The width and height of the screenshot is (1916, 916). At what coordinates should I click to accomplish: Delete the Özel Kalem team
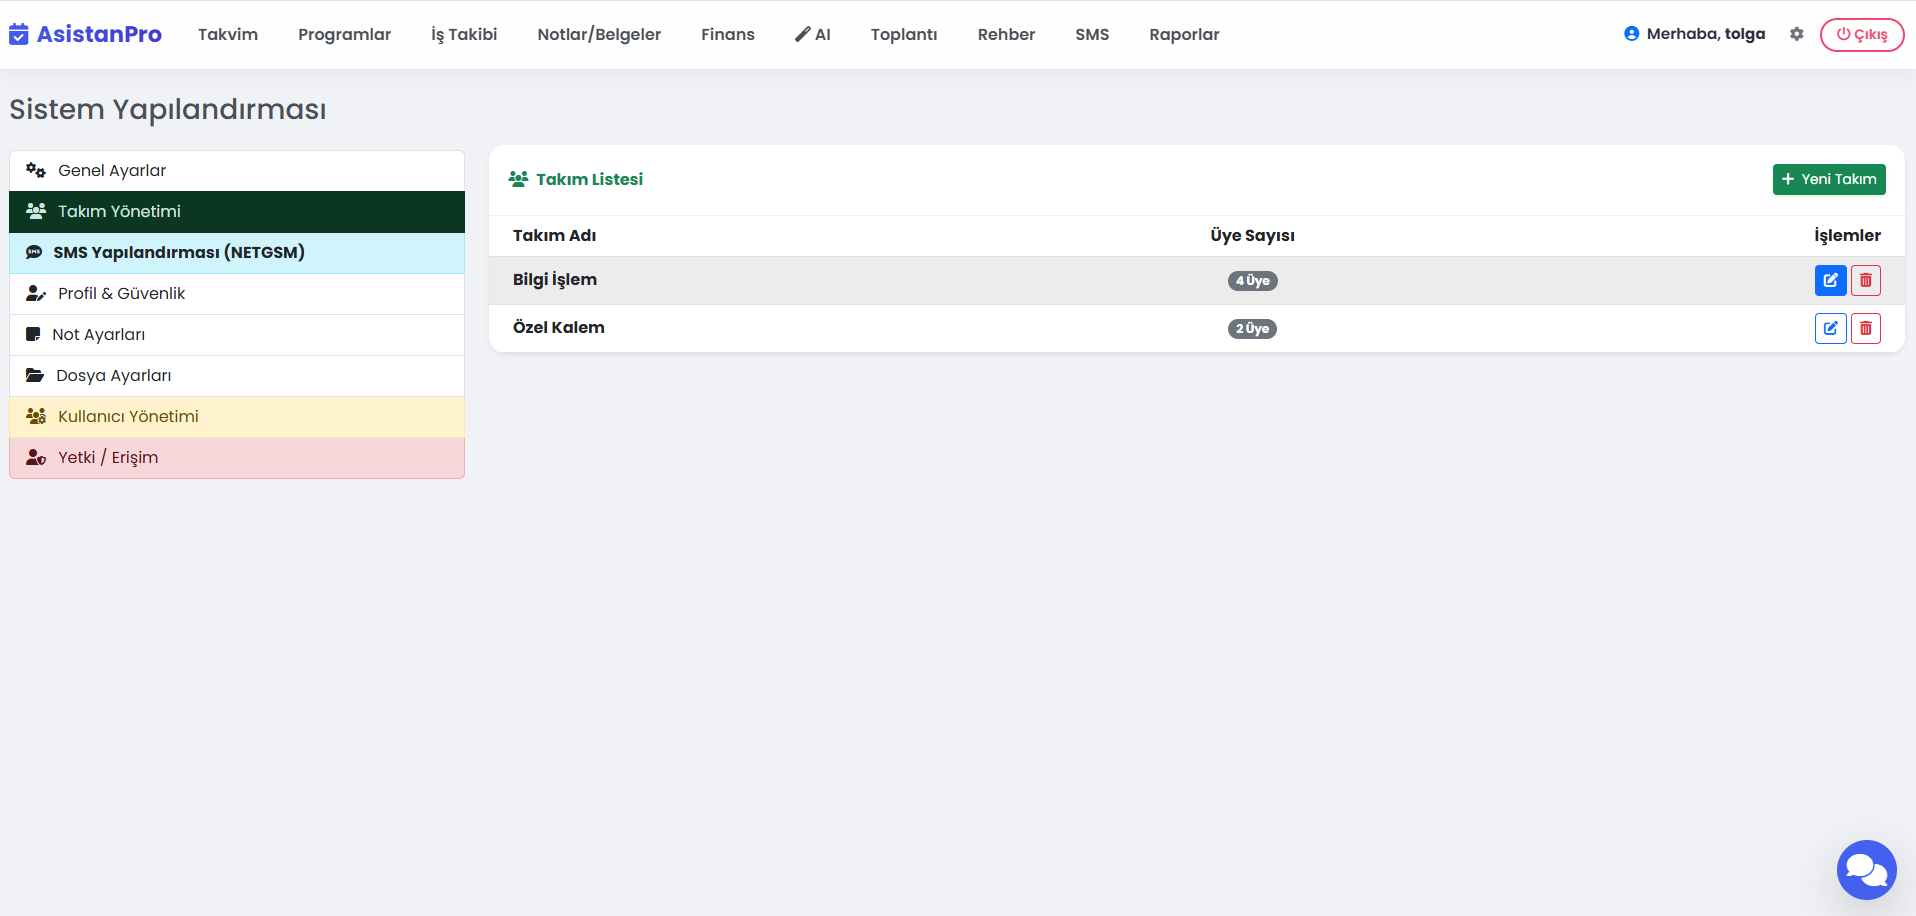click(x=1865, y=329)
